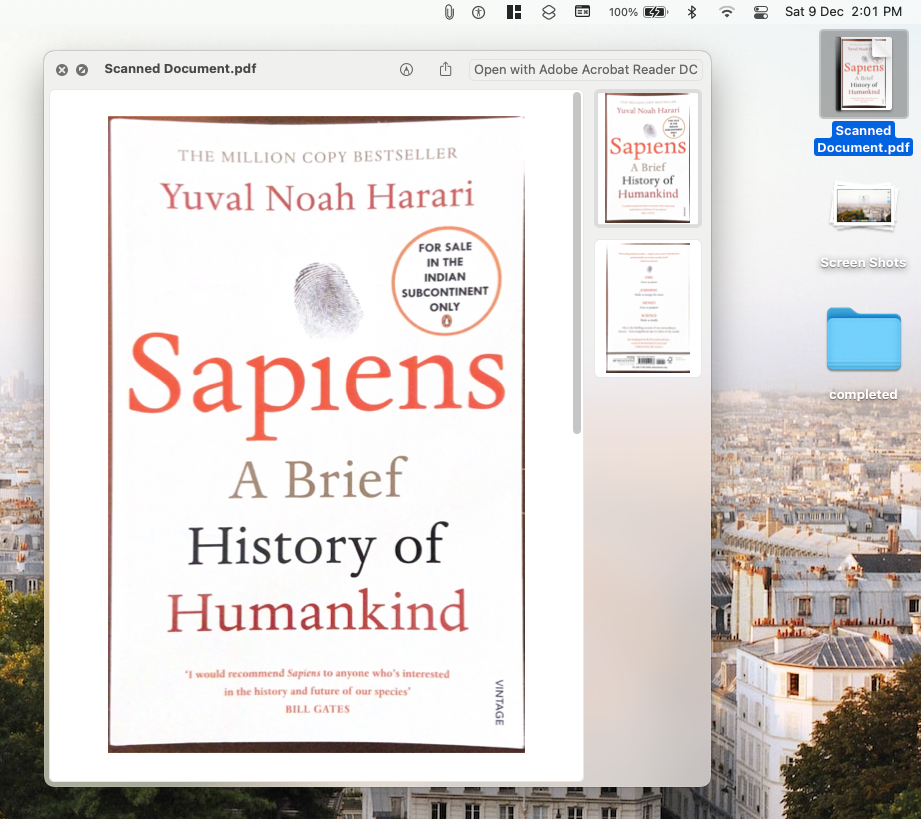Close the Quick Look preview window
This screenshot has height=819, width=921.
(x=62, y=70)
